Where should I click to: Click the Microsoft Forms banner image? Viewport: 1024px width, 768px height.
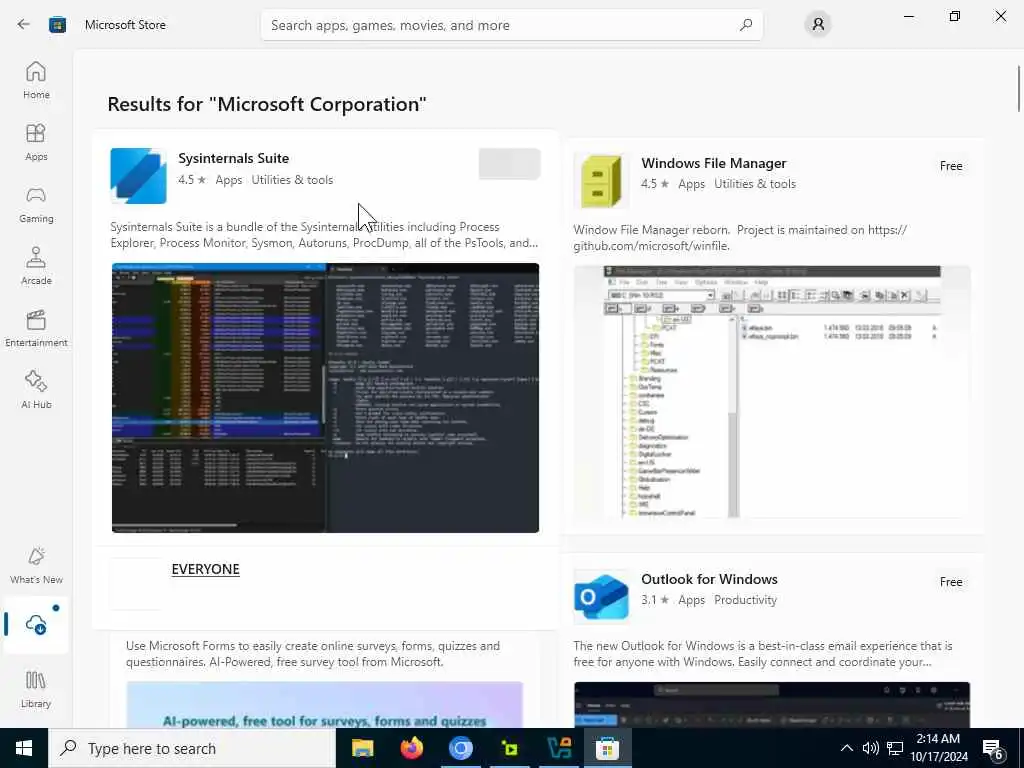[x=325, y=705]
